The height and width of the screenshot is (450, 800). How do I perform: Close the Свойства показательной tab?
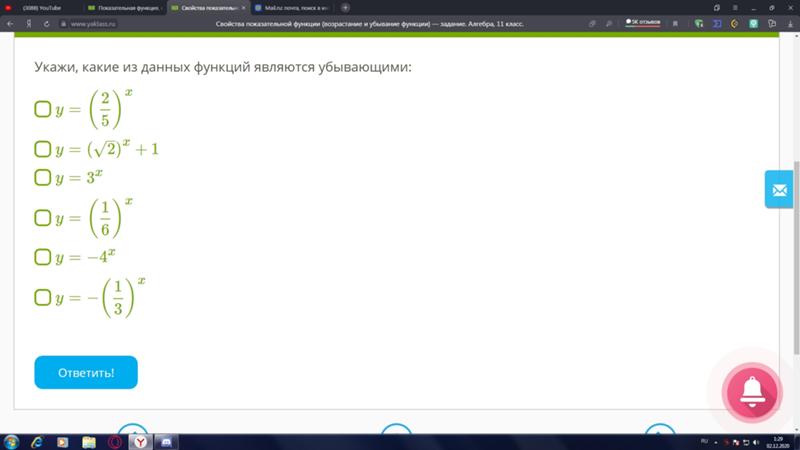(243, 8)
